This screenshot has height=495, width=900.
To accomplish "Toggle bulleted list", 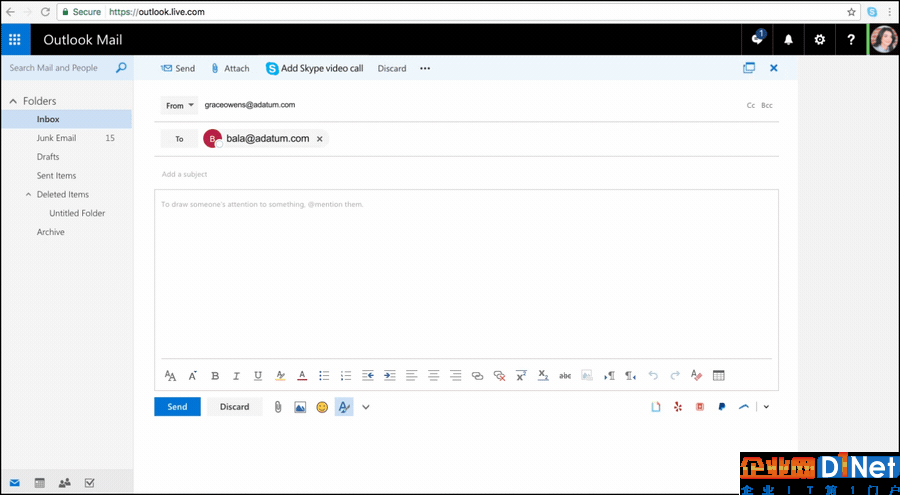I will coord(324,376).
